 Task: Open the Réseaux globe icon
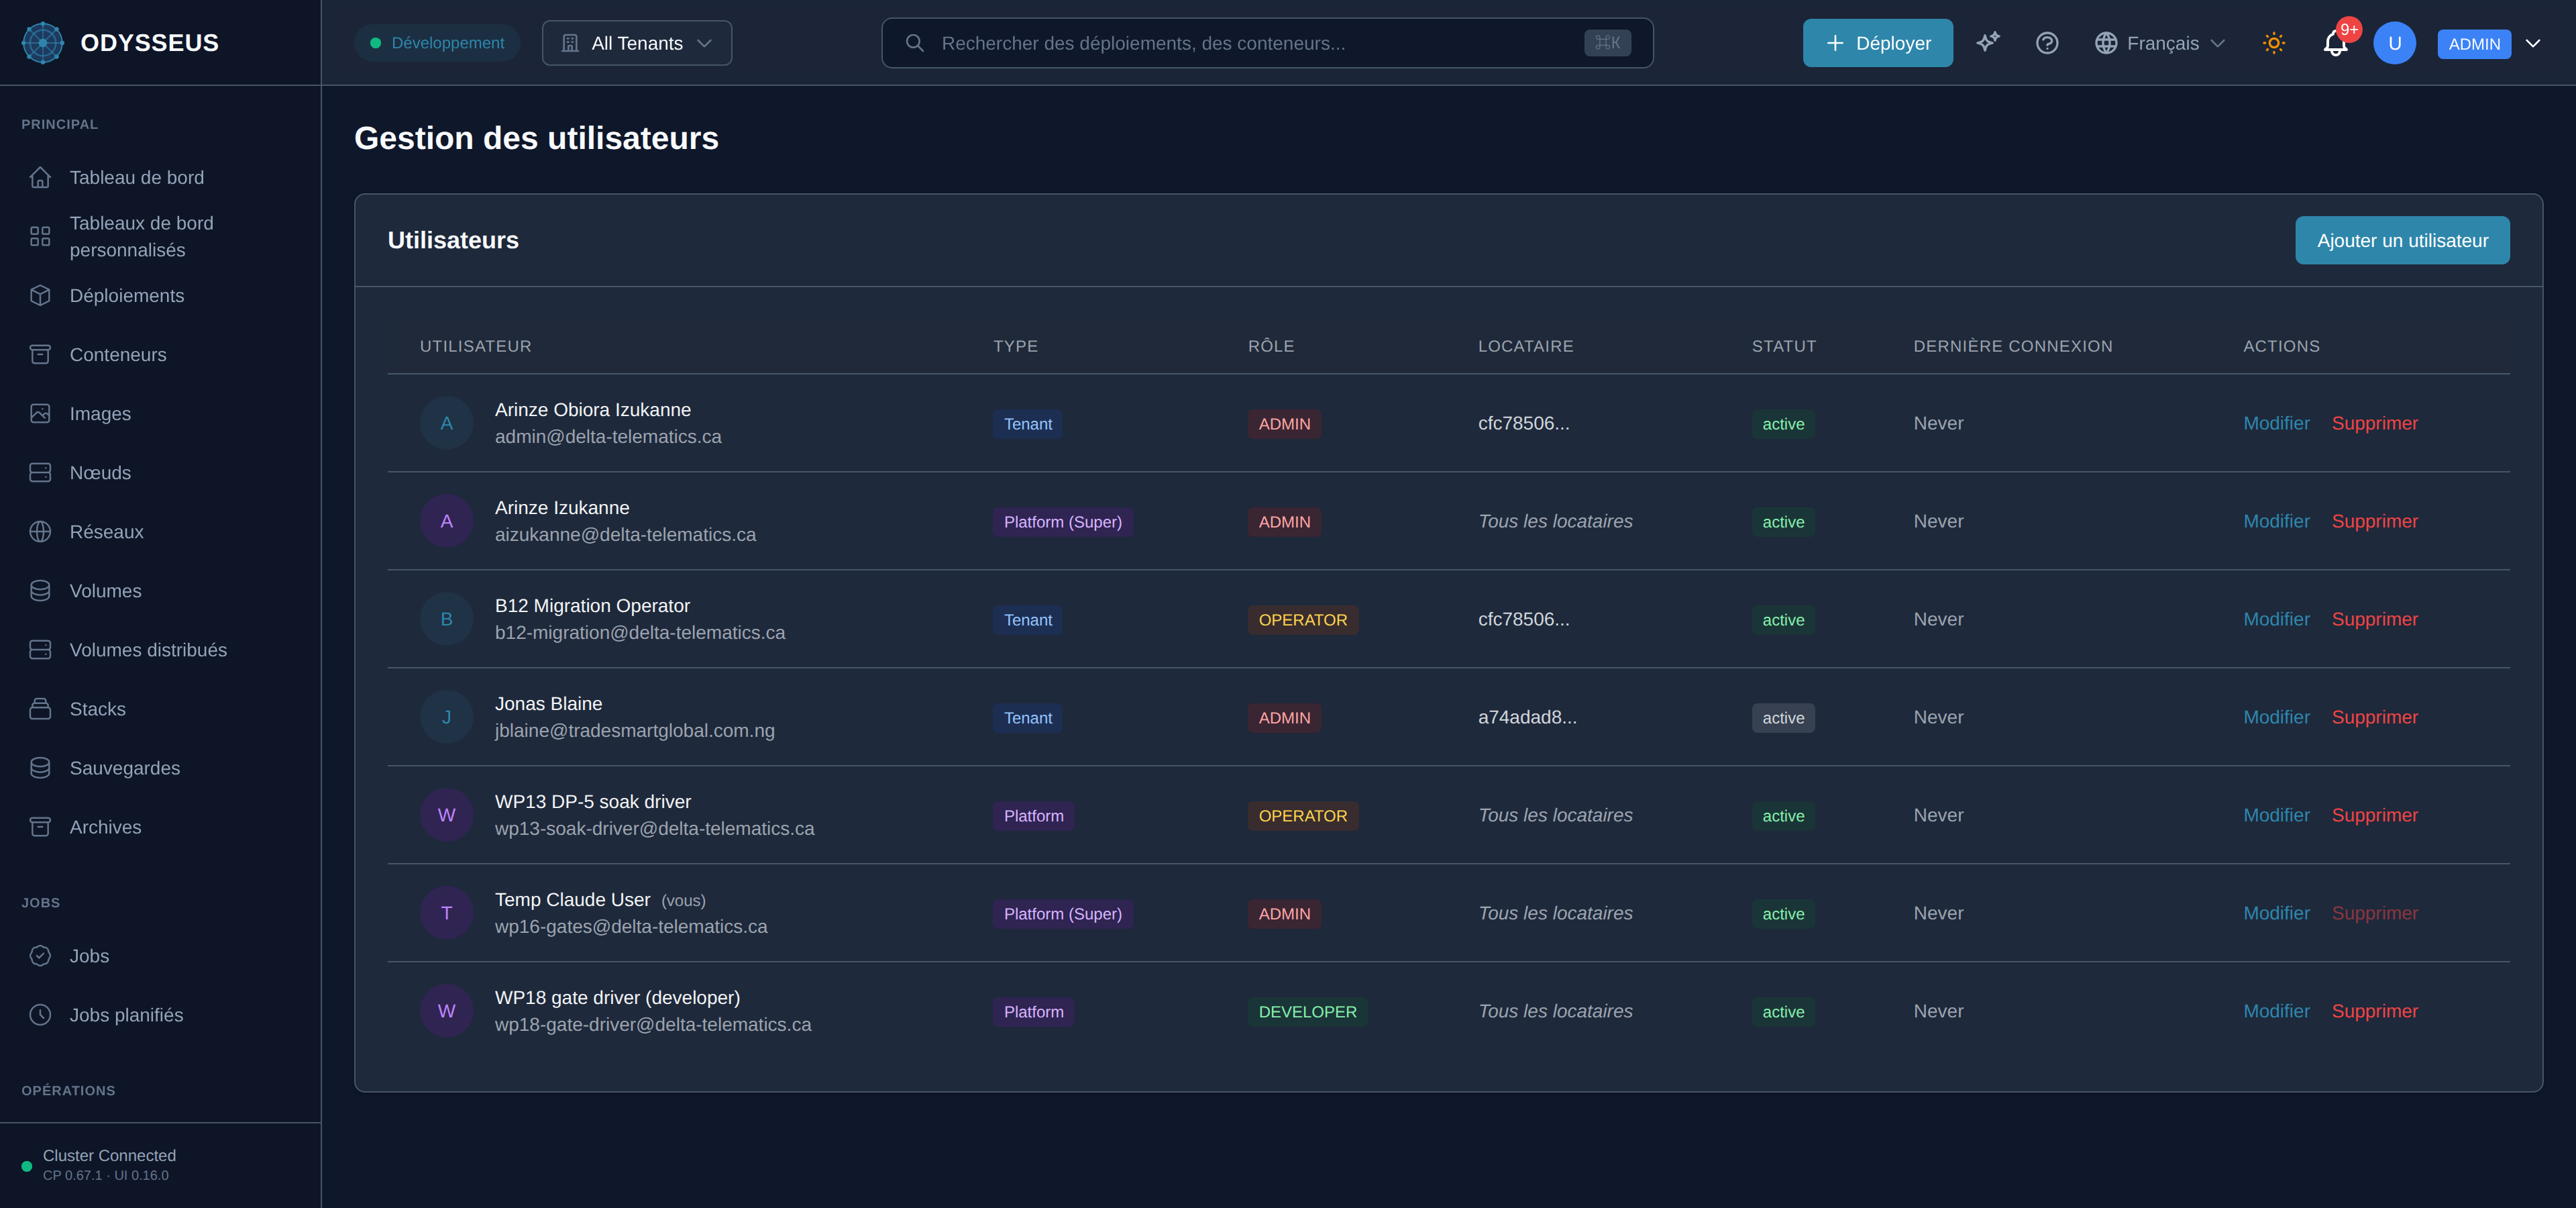[x=40, y=531]
